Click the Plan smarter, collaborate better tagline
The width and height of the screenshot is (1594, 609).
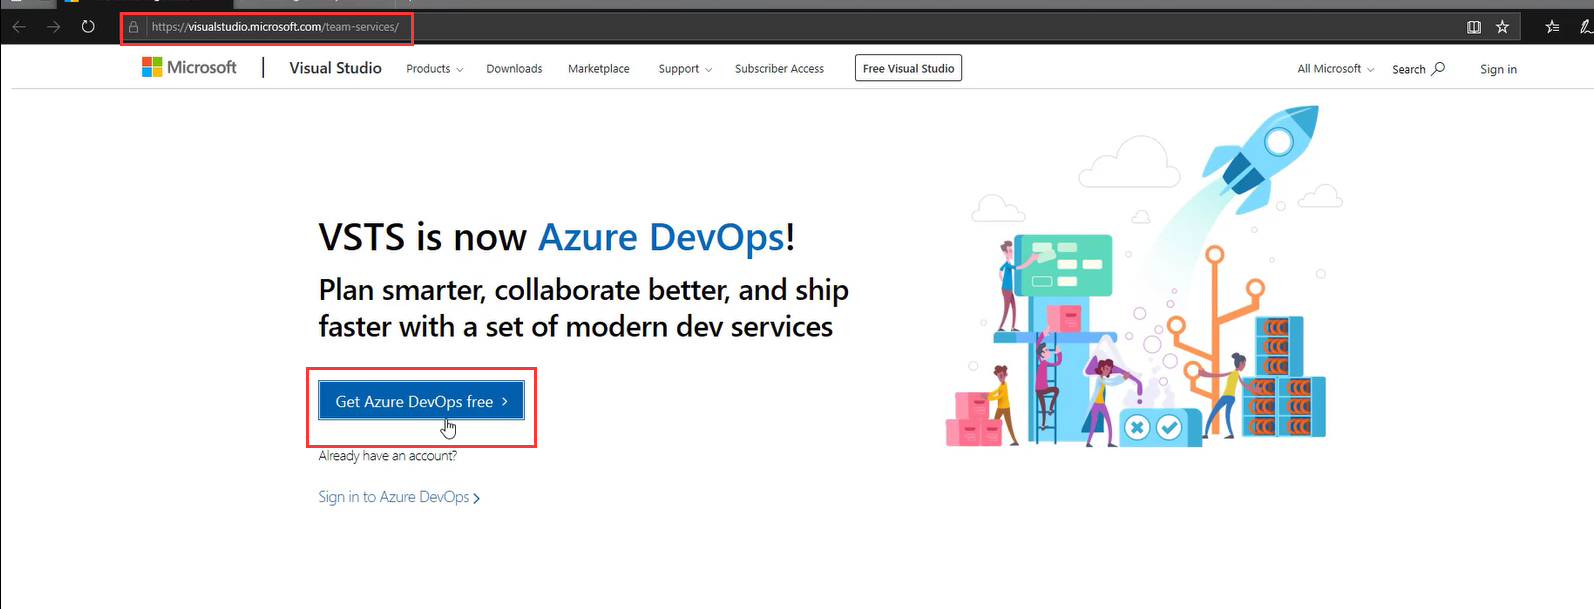[x=584, y=308]
